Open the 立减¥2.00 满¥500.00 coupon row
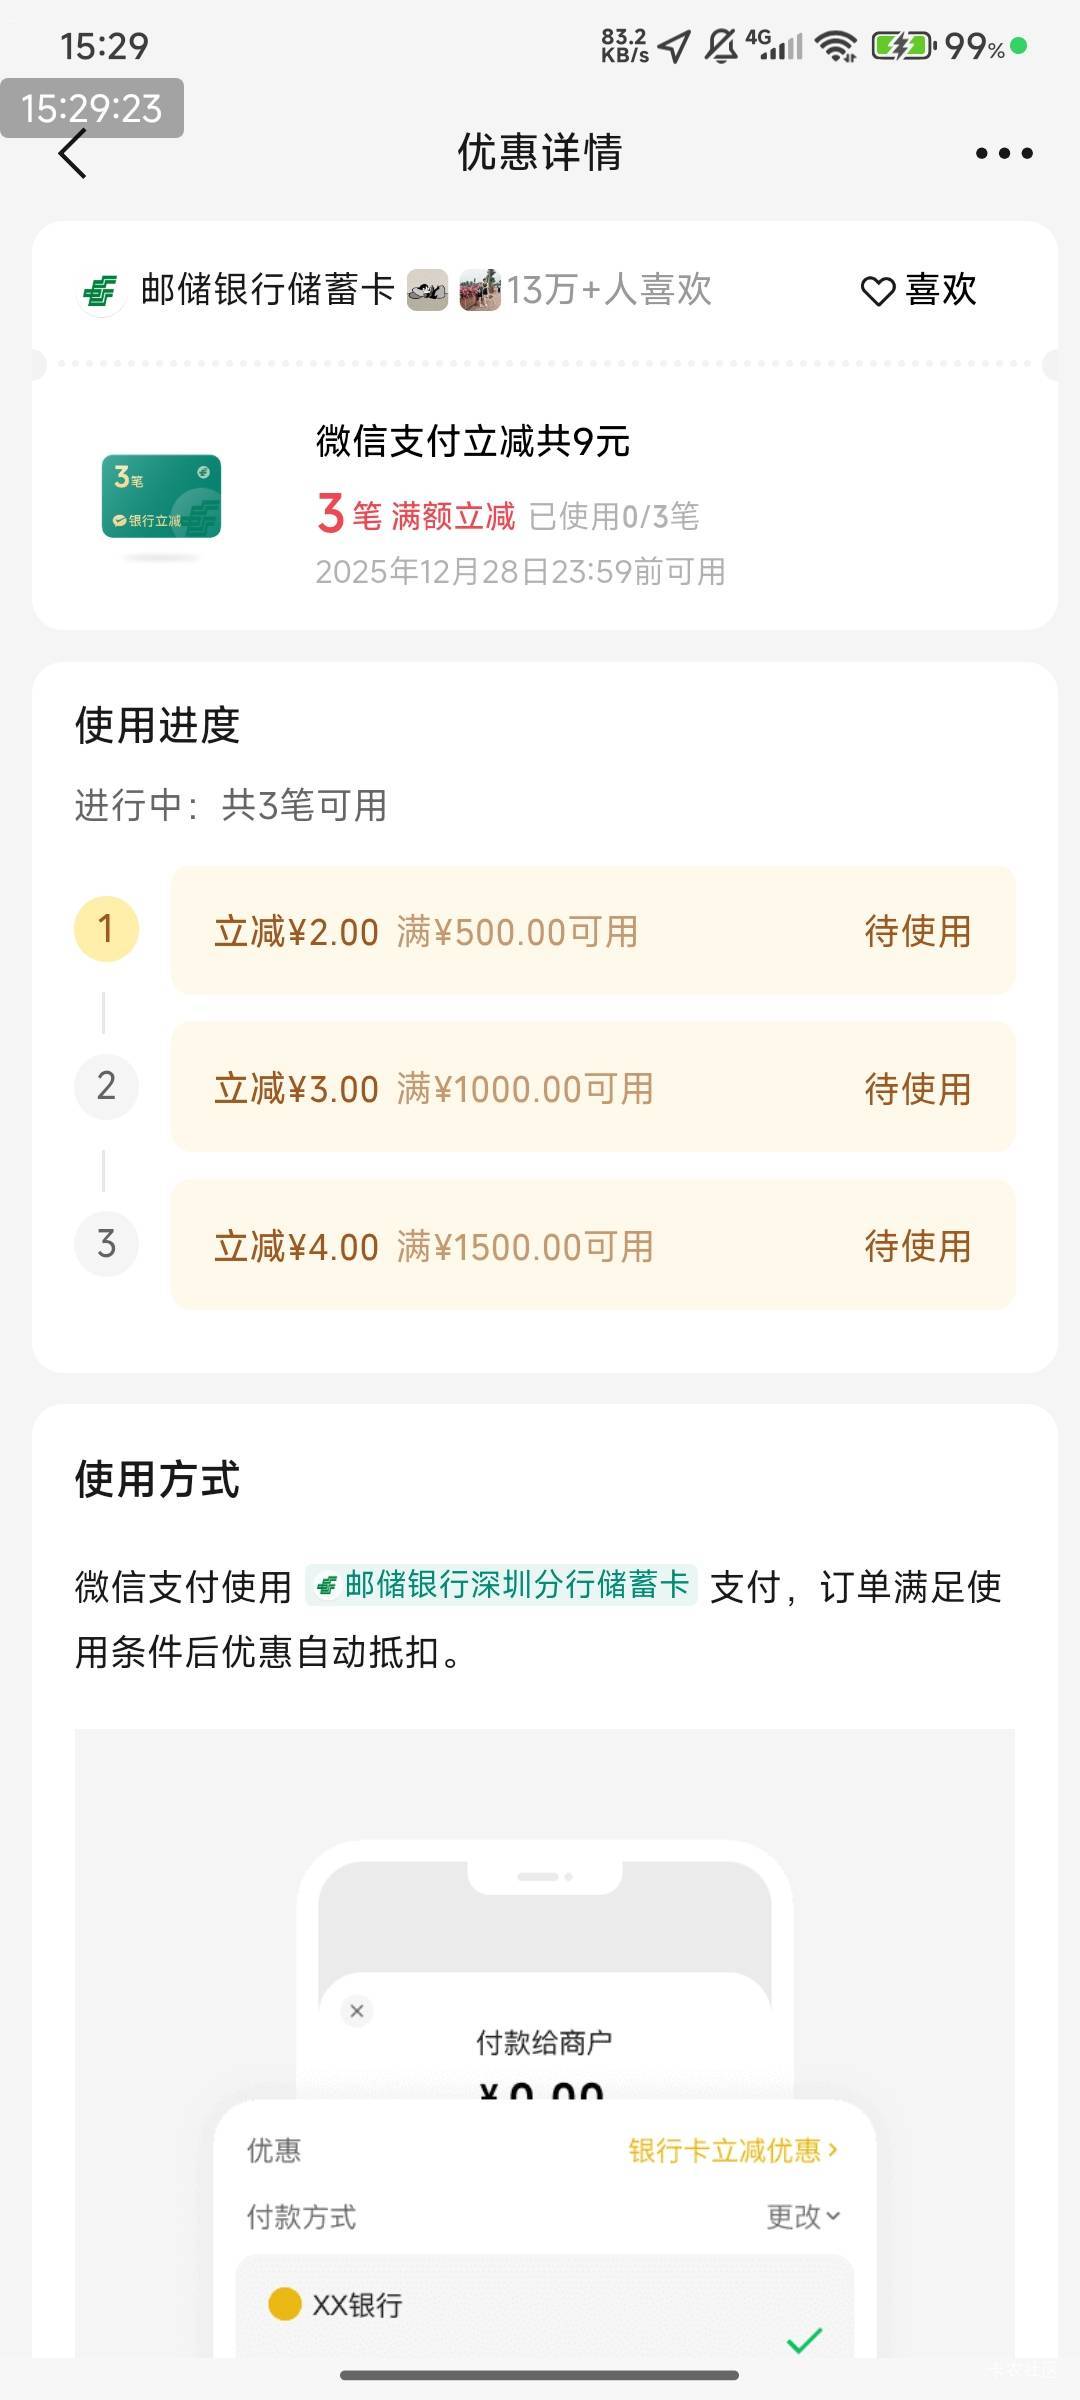Screen dimensions: 1080x2400 tap(592, 931)
